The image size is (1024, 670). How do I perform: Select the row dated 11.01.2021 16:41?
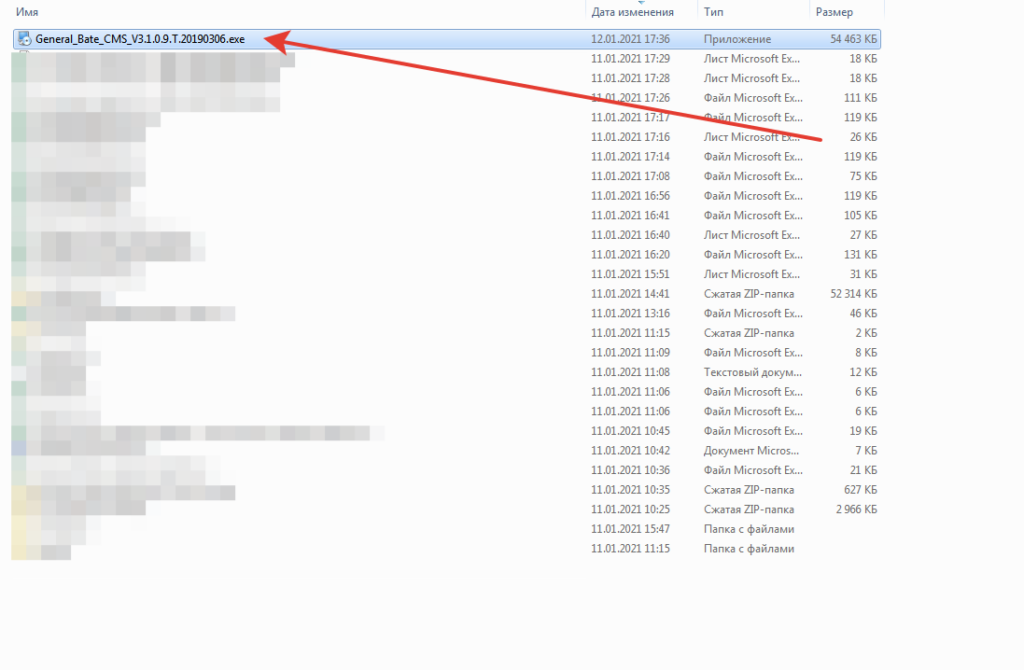coord(446,215)
